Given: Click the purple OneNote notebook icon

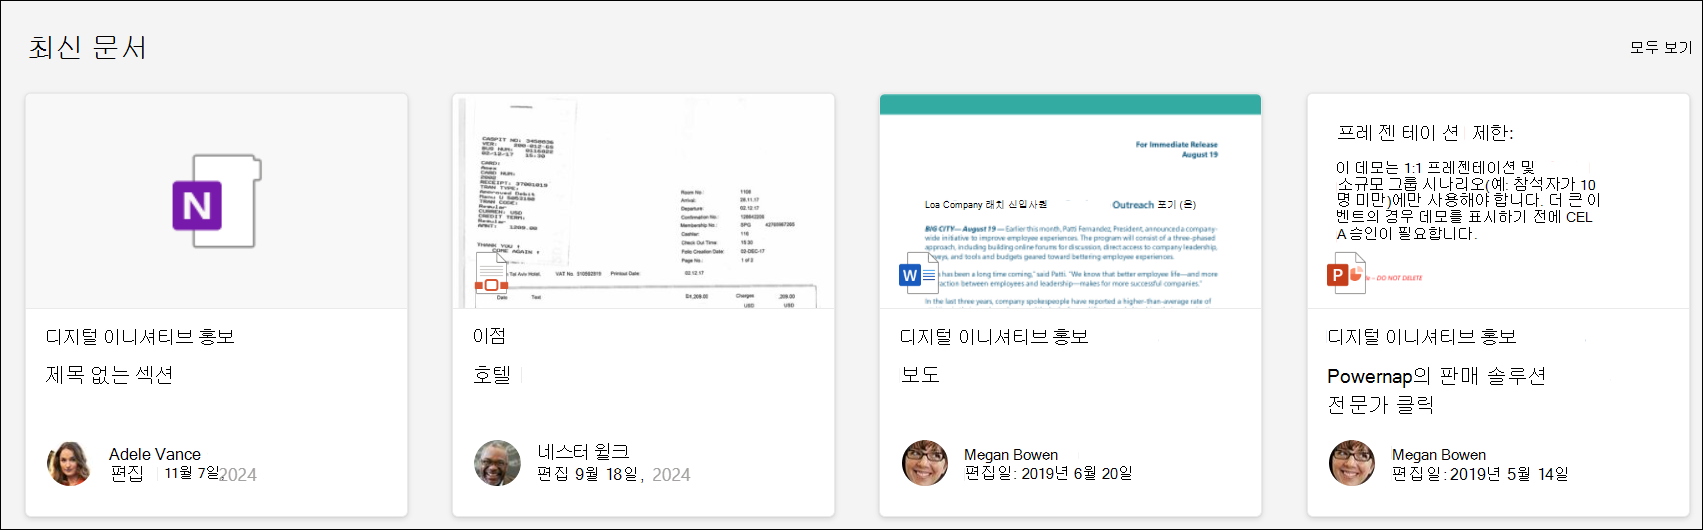Looking at the screenshot, I should pyautogui.click(x=216, y=201).
